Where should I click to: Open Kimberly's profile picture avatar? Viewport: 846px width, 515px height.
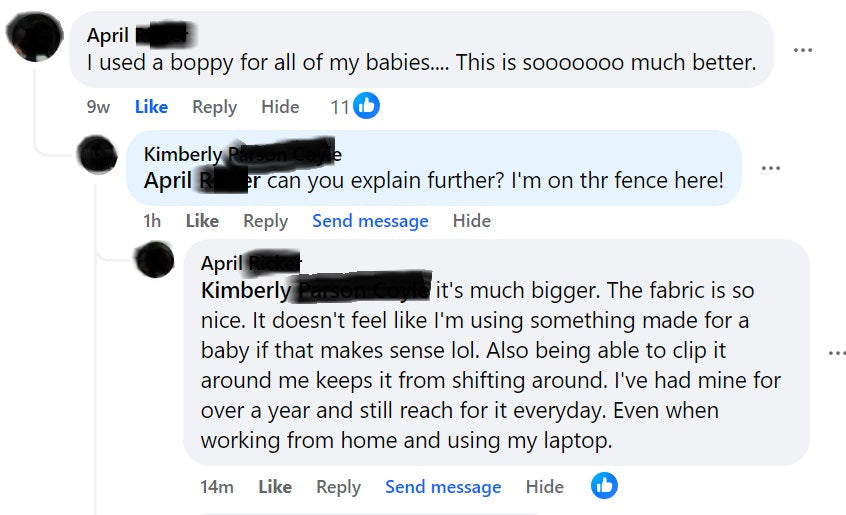[x=99, y=155]
